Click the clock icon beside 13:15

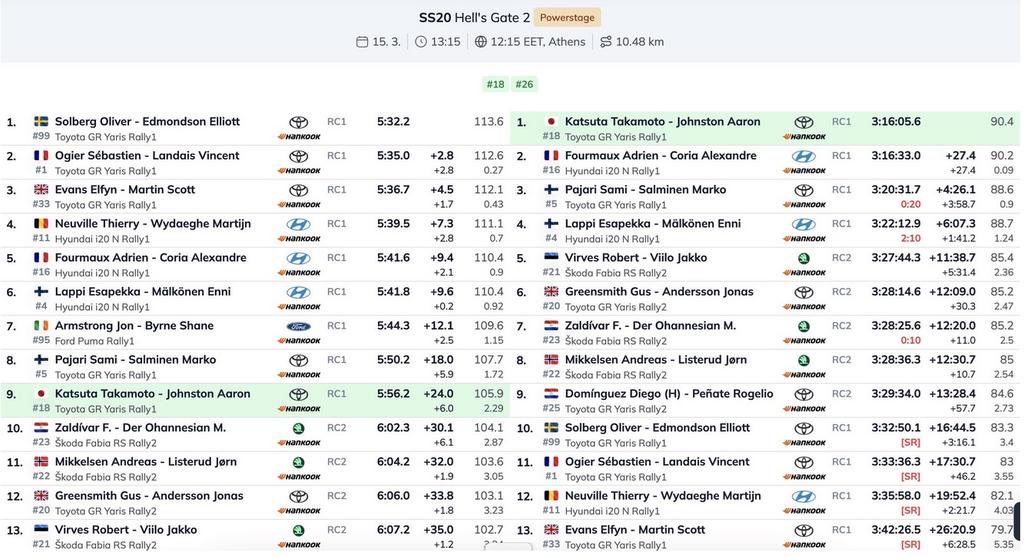coord(421,42)
